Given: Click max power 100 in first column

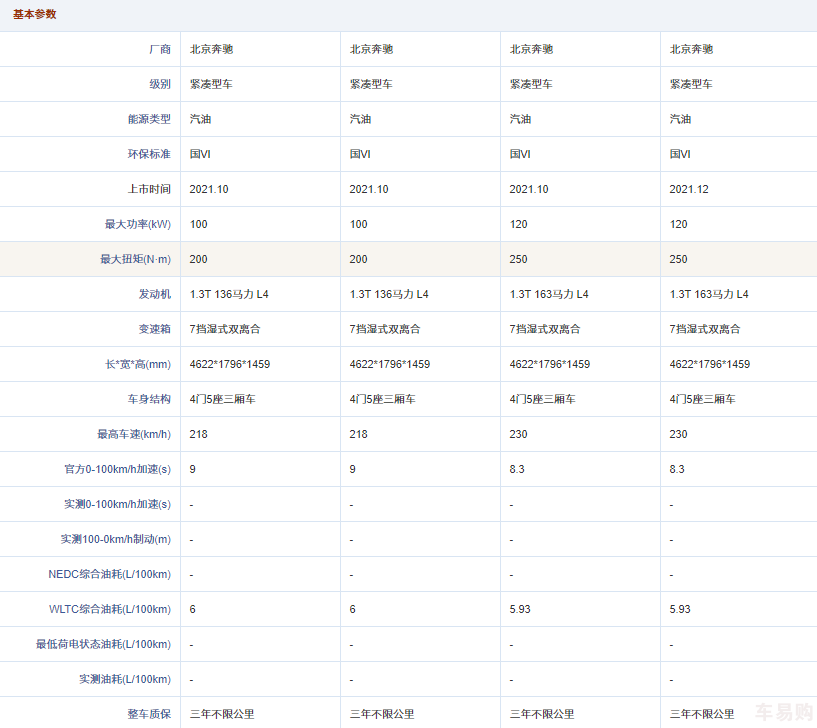Looking at the screenshot, I should (199, 224).
